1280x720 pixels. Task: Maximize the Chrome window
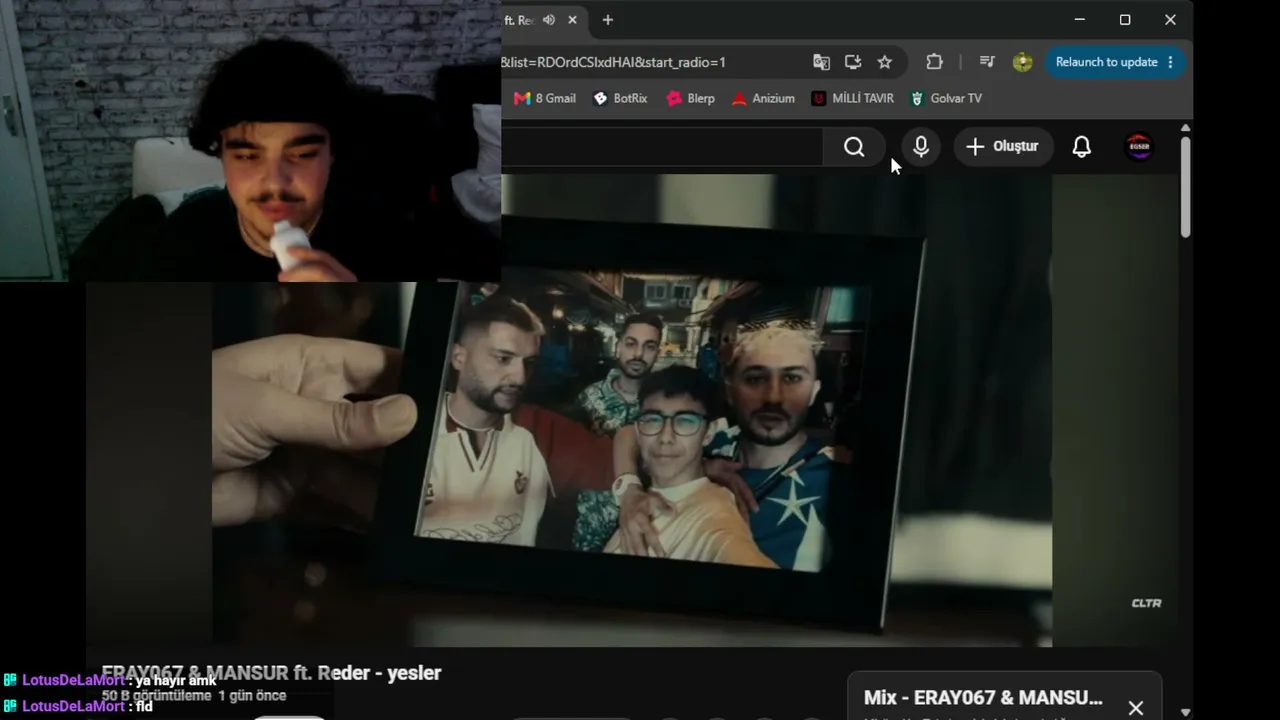tap(1125, 20)
